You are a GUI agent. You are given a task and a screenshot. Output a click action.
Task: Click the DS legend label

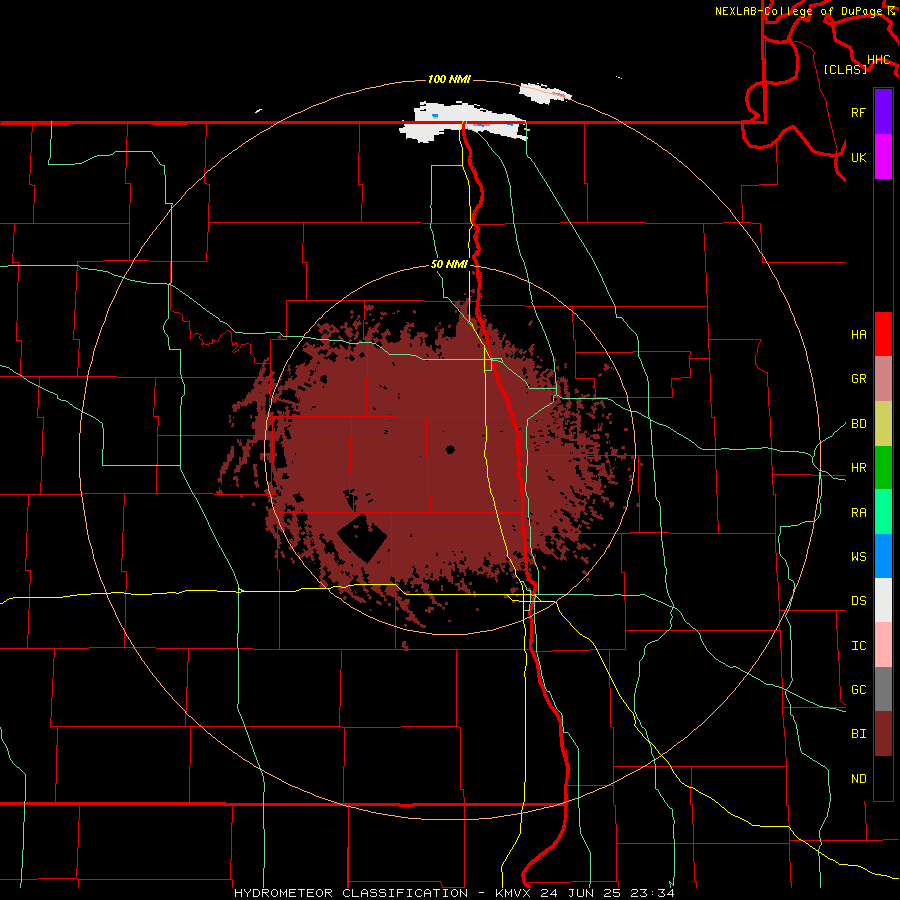click(x=858, y=601)
